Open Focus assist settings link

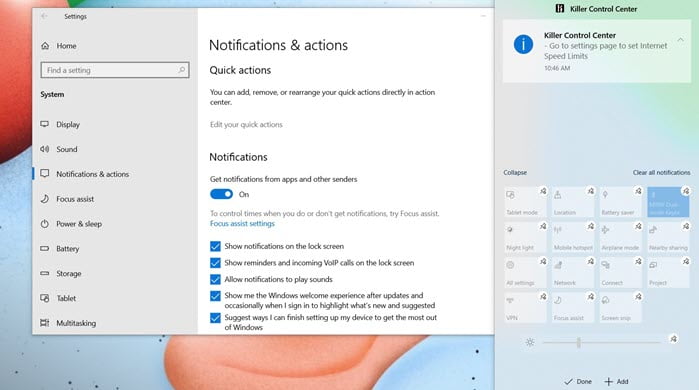[242, 224]
